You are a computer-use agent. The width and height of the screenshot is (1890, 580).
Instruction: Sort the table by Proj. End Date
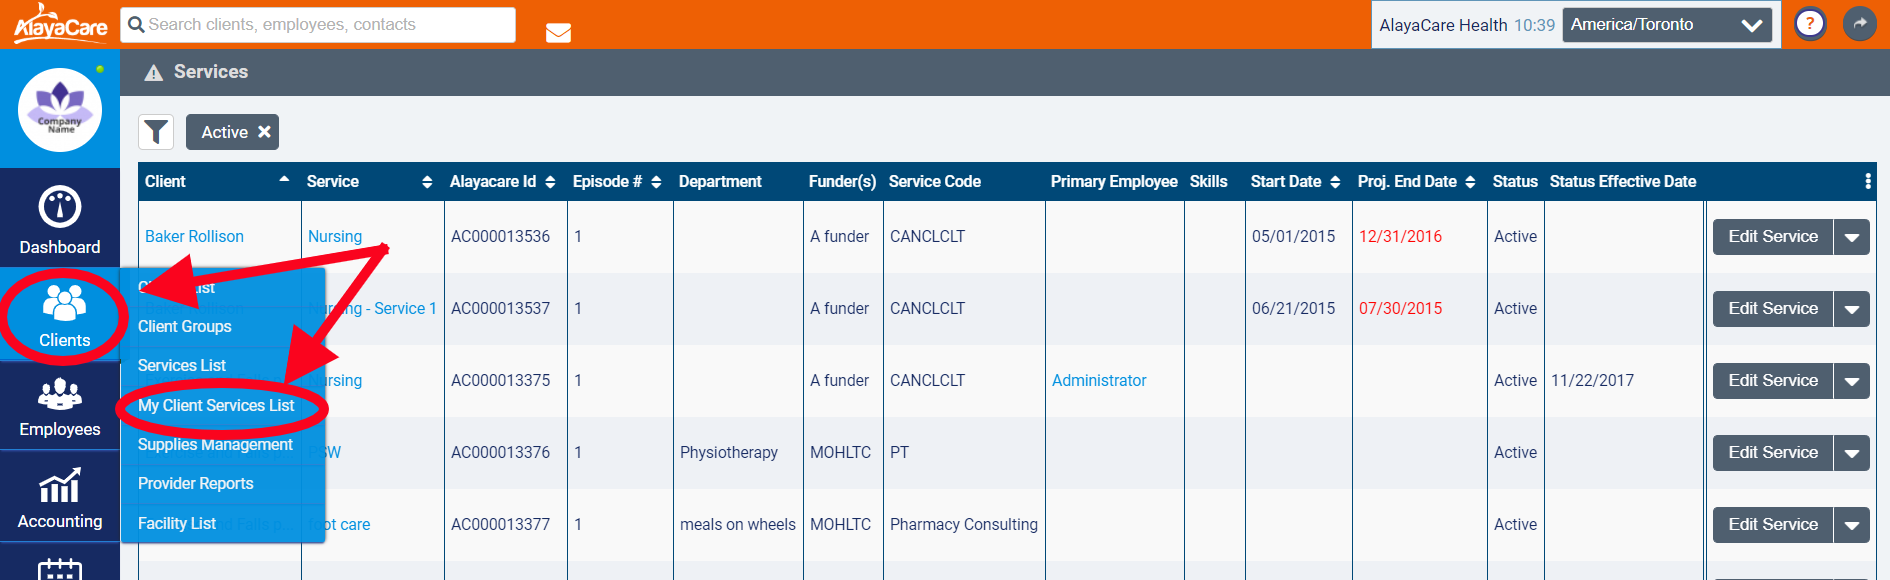pos(1415,181)
